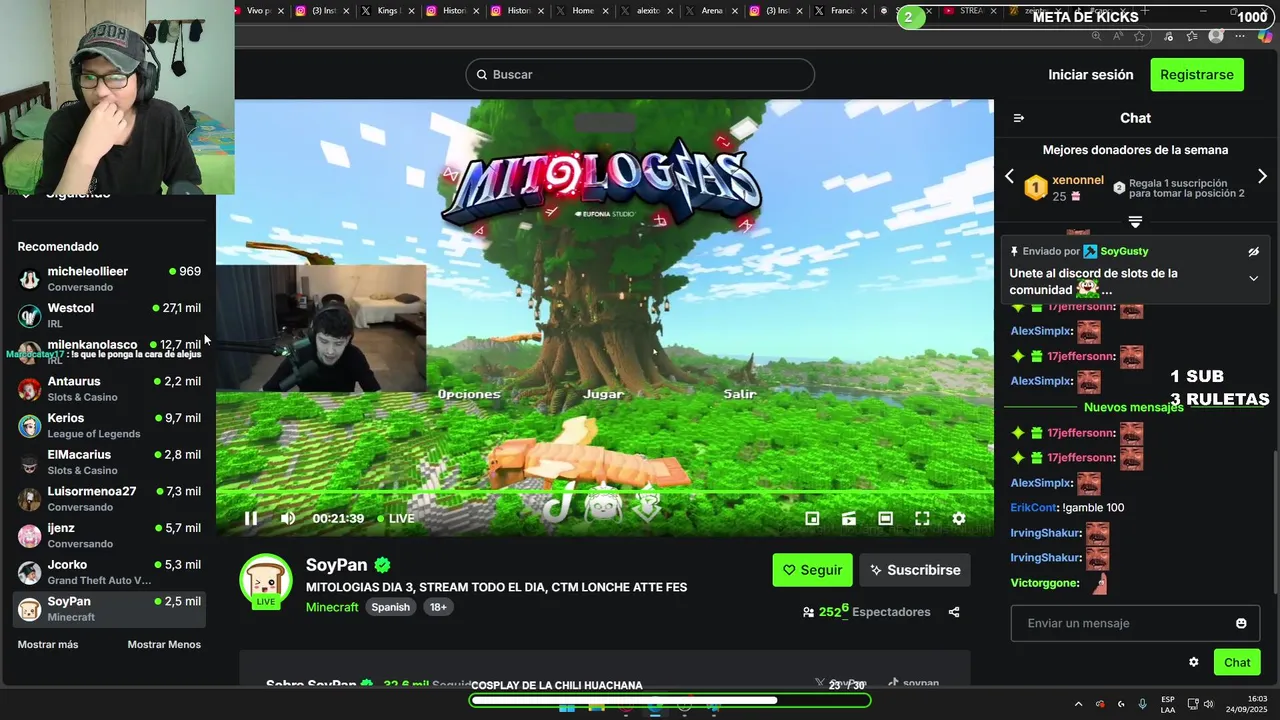Show next top donor with right arrow
Image resolution: width=1280 pixels, height=720 pixels.
click(1262, 176)
